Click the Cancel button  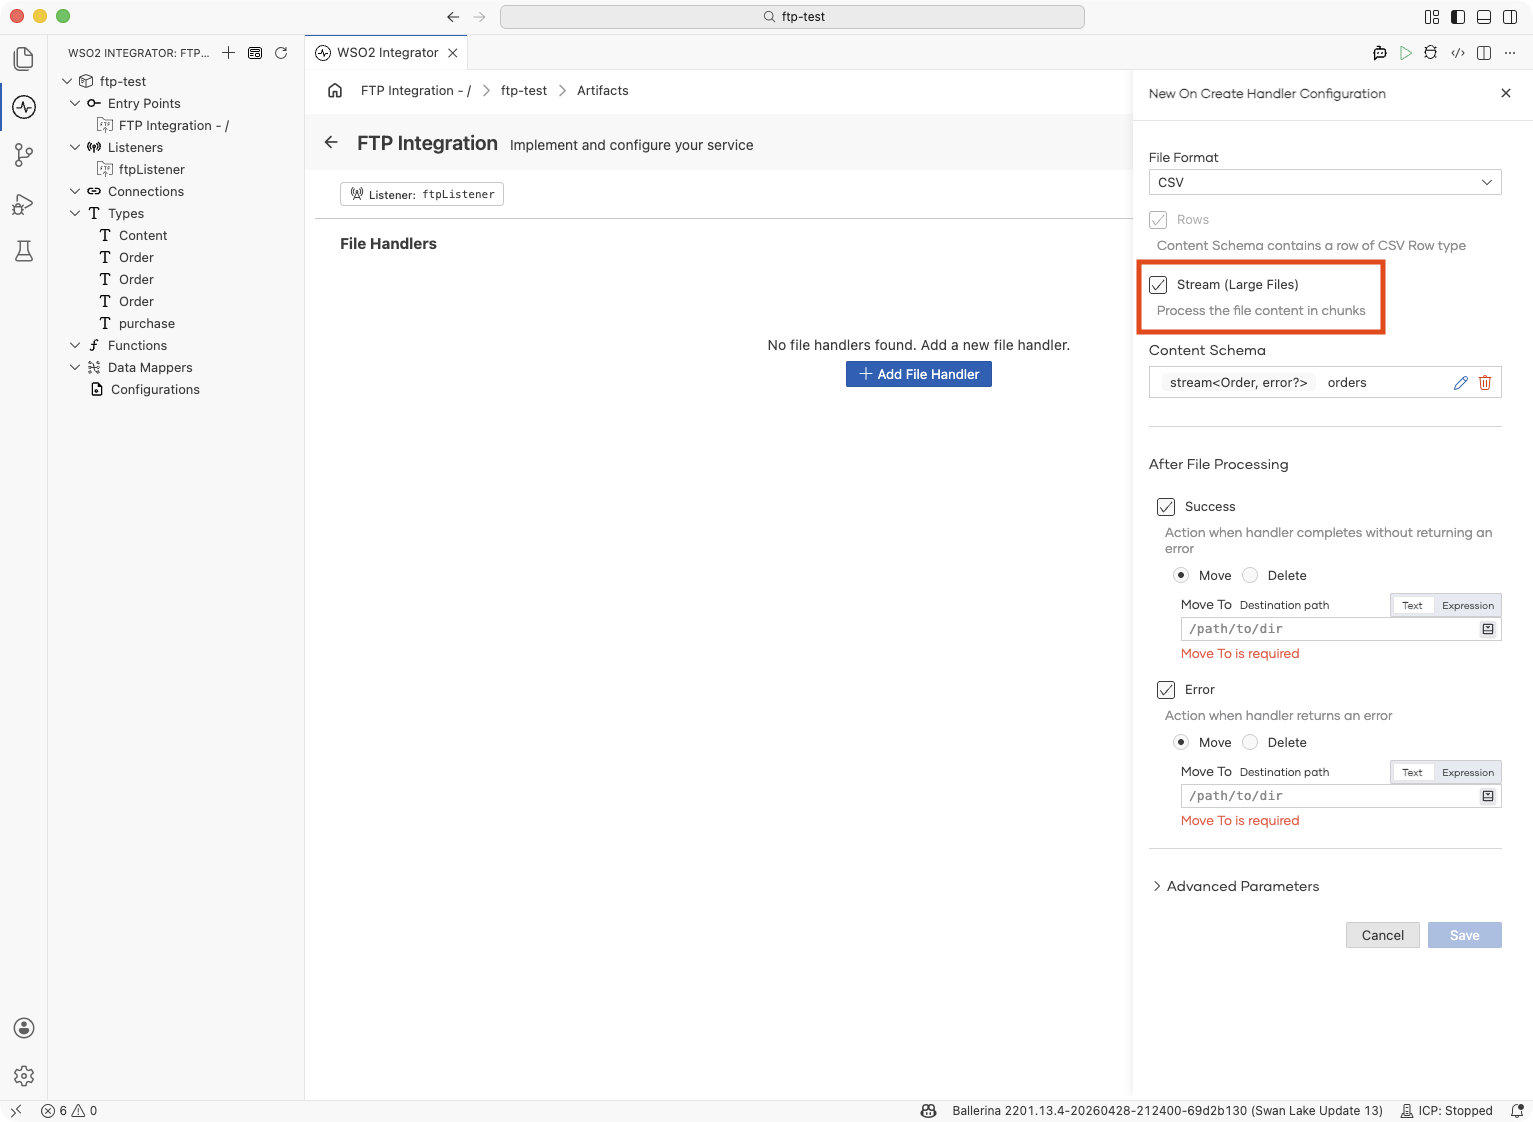1382,935
